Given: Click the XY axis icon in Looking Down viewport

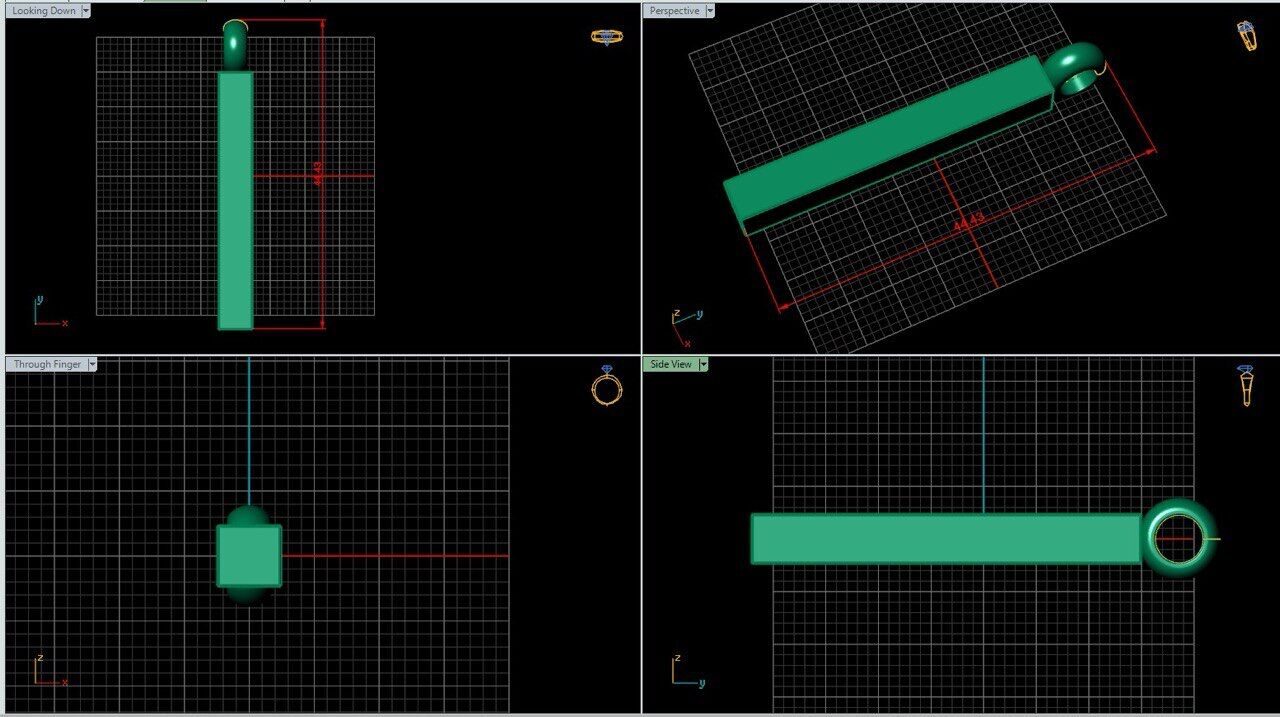Looking at the screenshot, I should point(47,314).
